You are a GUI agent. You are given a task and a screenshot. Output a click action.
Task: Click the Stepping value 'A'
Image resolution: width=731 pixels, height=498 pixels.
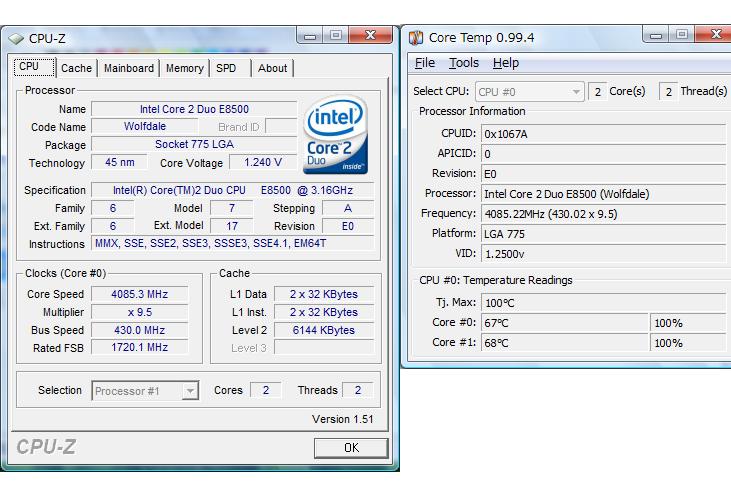[x=348, y=208]
